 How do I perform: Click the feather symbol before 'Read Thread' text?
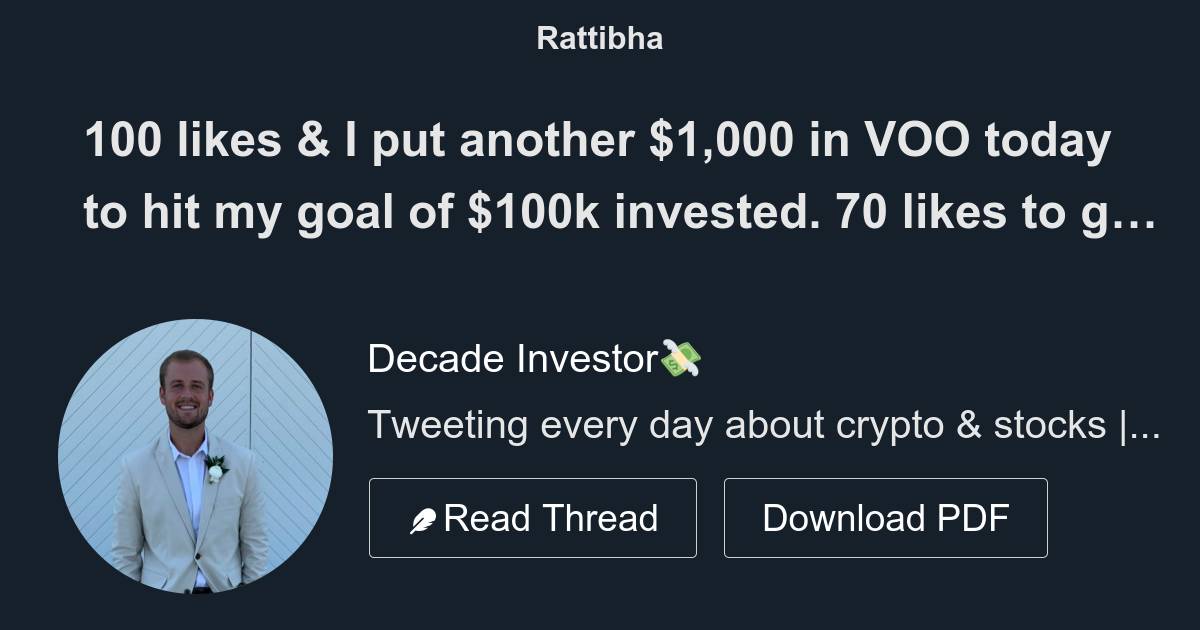(425, 517)
